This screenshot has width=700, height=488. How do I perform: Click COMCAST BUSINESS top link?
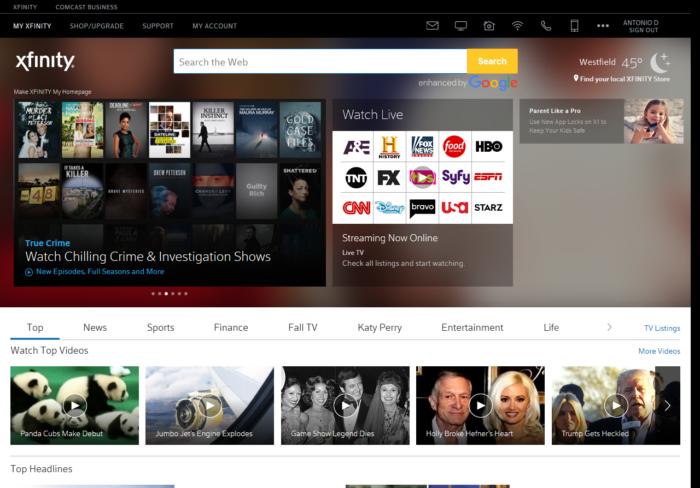tap(87, 7)
